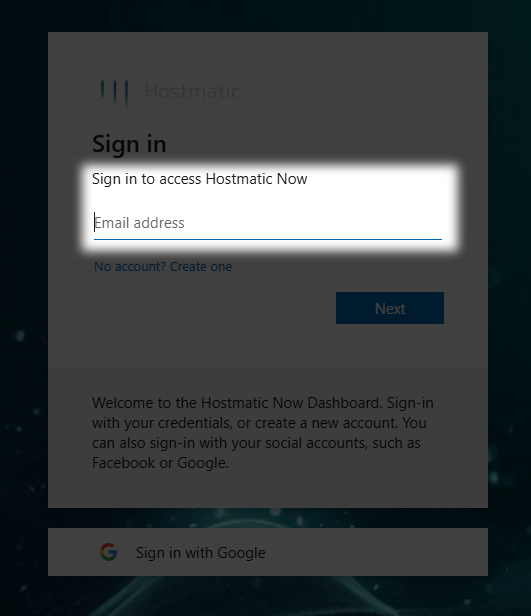Focus the Email address input field

click(268, 223)
